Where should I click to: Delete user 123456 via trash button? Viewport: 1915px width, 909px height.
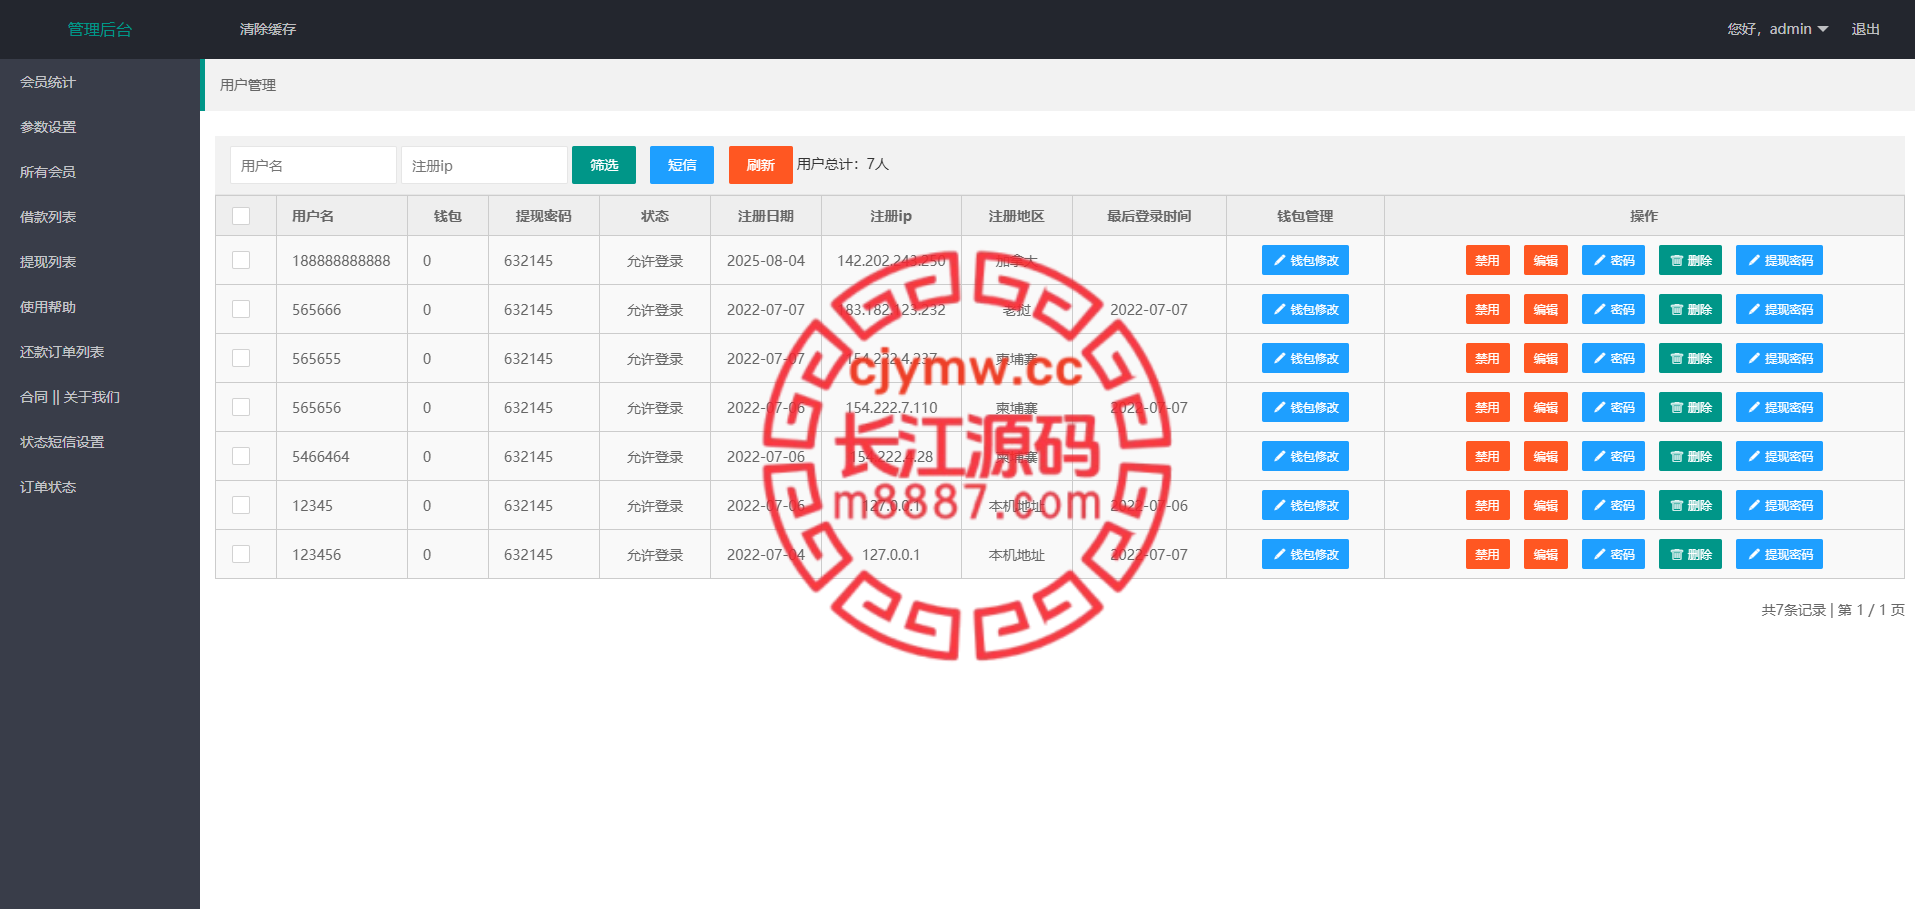pos(1690,554)
